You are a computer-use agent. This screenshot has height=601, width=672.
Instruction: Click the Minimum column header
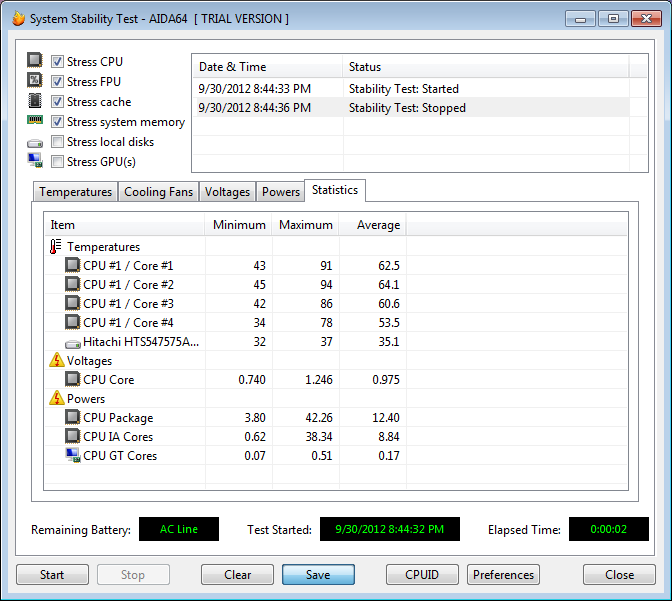click(x=239, y=225)
